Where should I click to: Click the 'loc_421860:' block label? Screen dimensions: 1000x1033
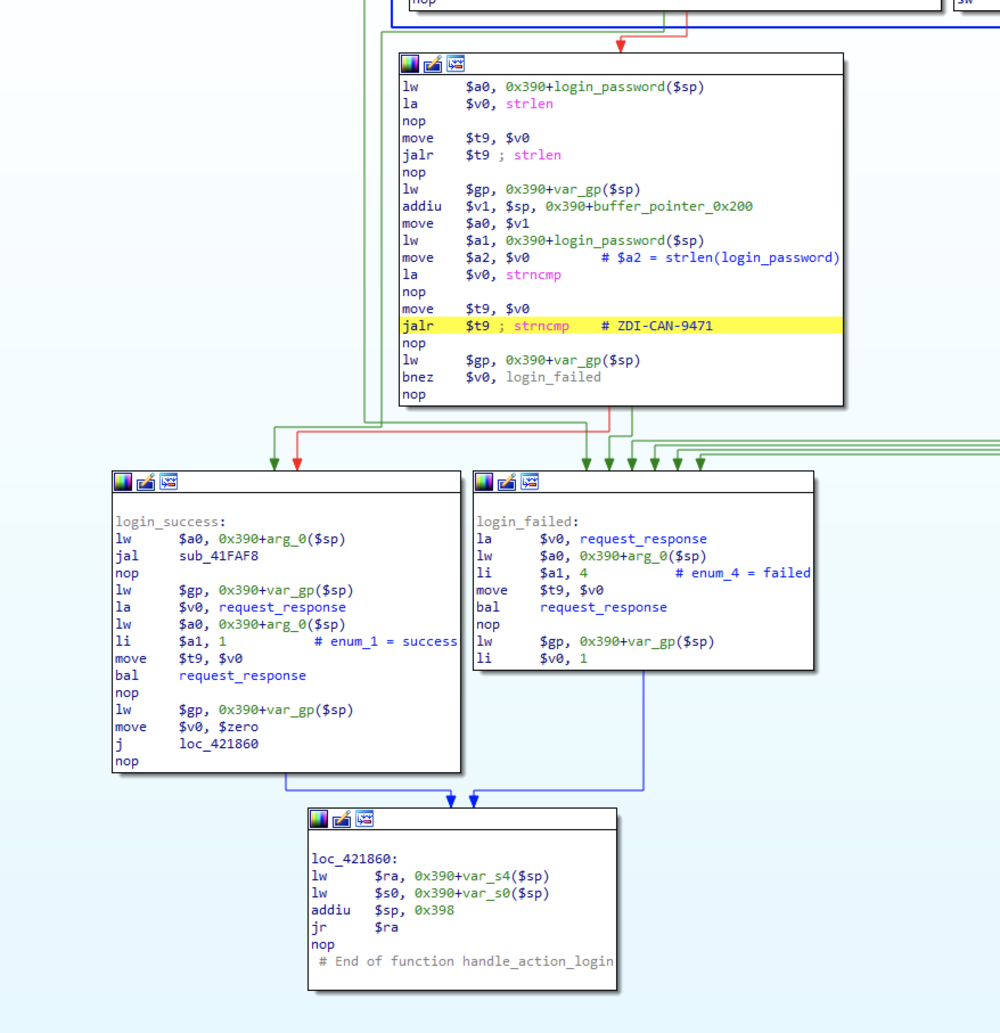tap(354, 859)
